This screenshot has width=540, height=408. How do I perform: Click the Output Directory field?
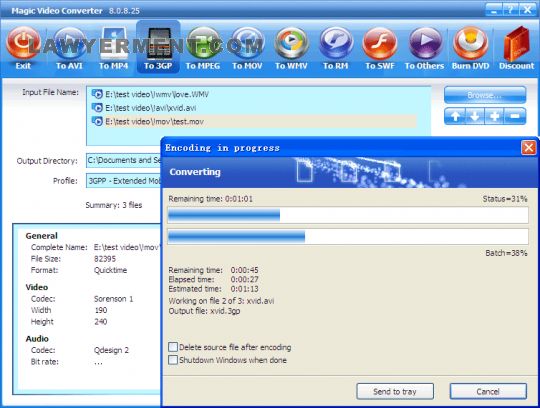coord(124,160)
